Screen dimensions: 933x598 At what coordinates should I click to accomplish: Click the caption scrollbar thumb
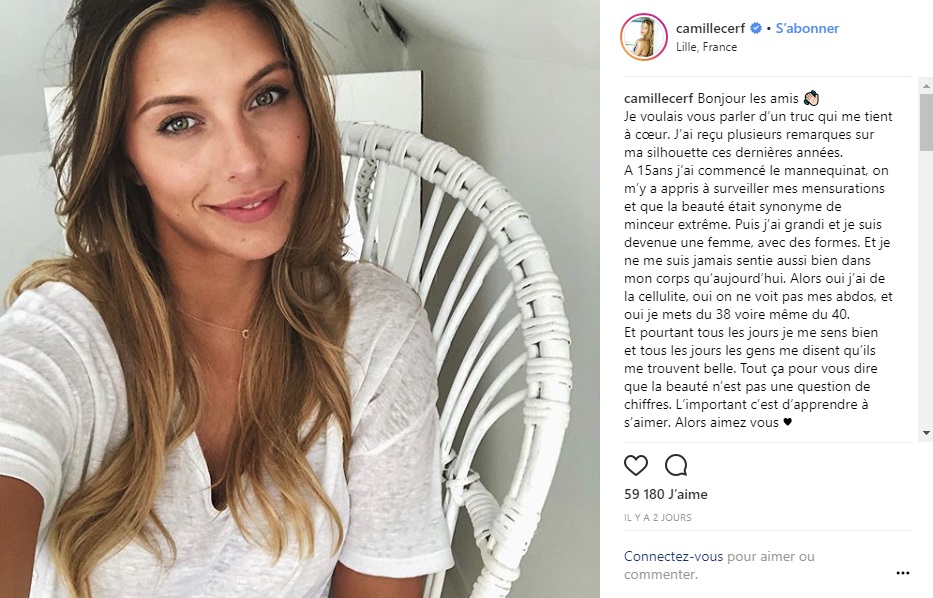coord(926,122)
